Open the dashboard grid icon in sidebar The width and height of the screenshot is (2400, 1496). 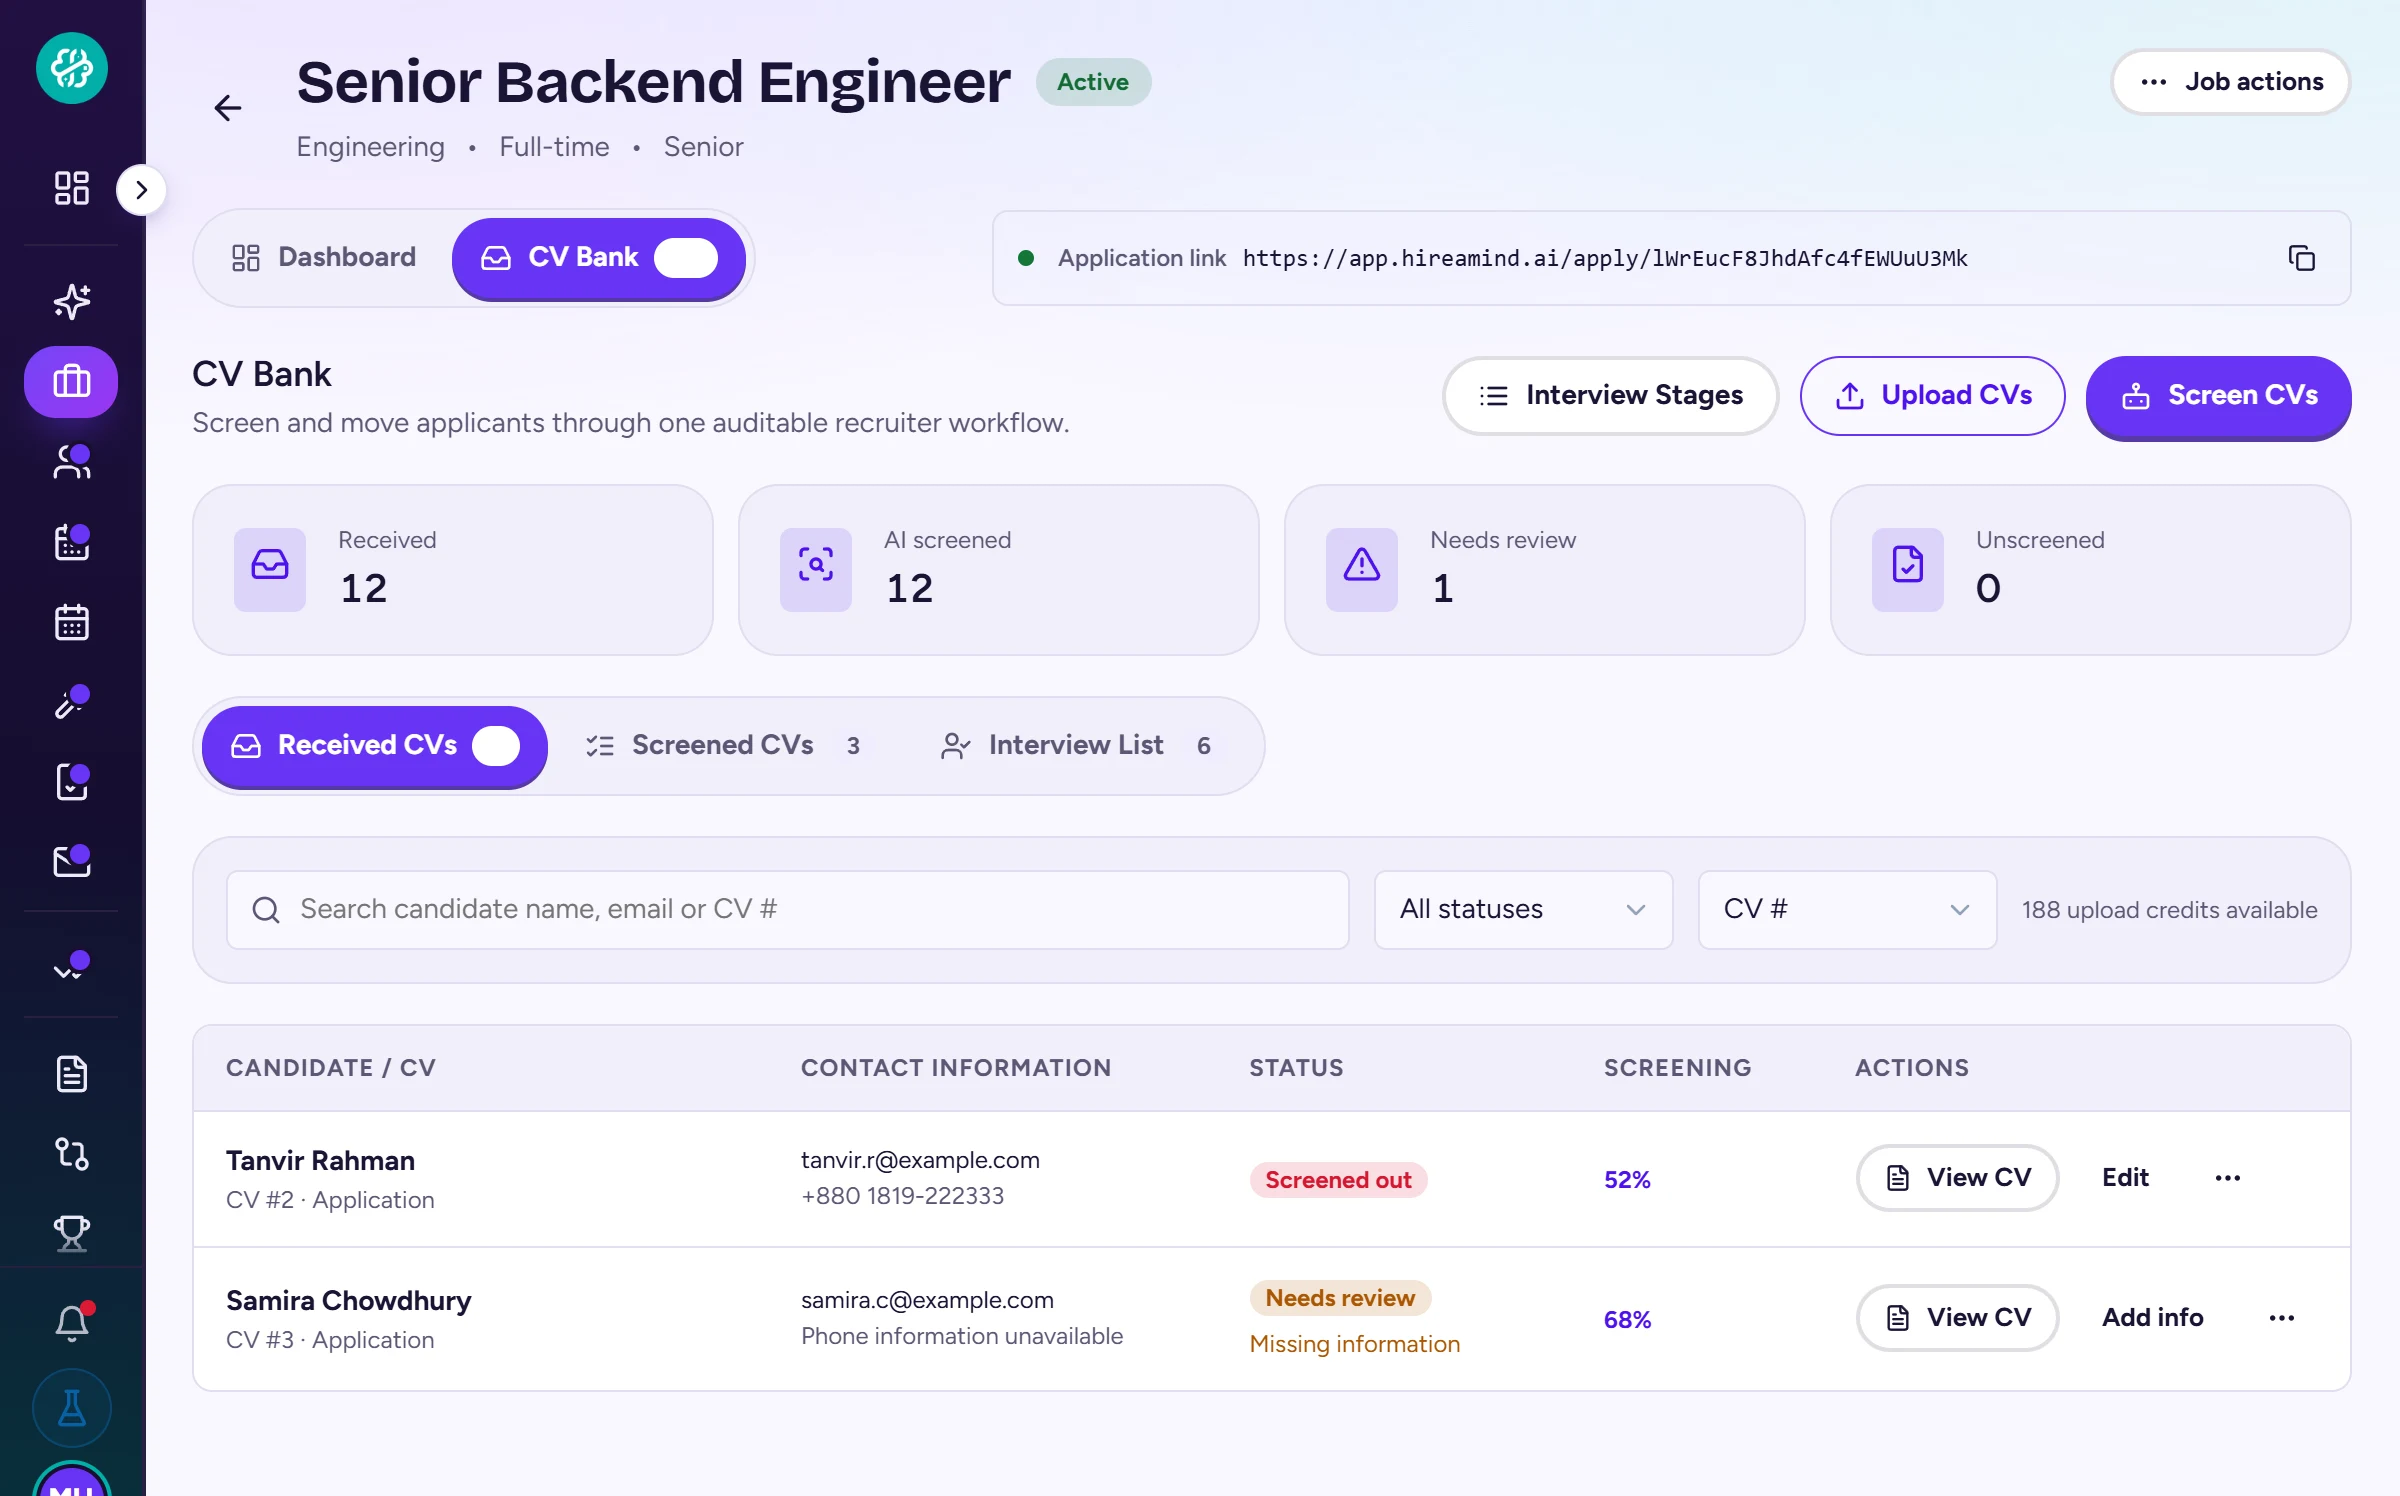(72, 188)
